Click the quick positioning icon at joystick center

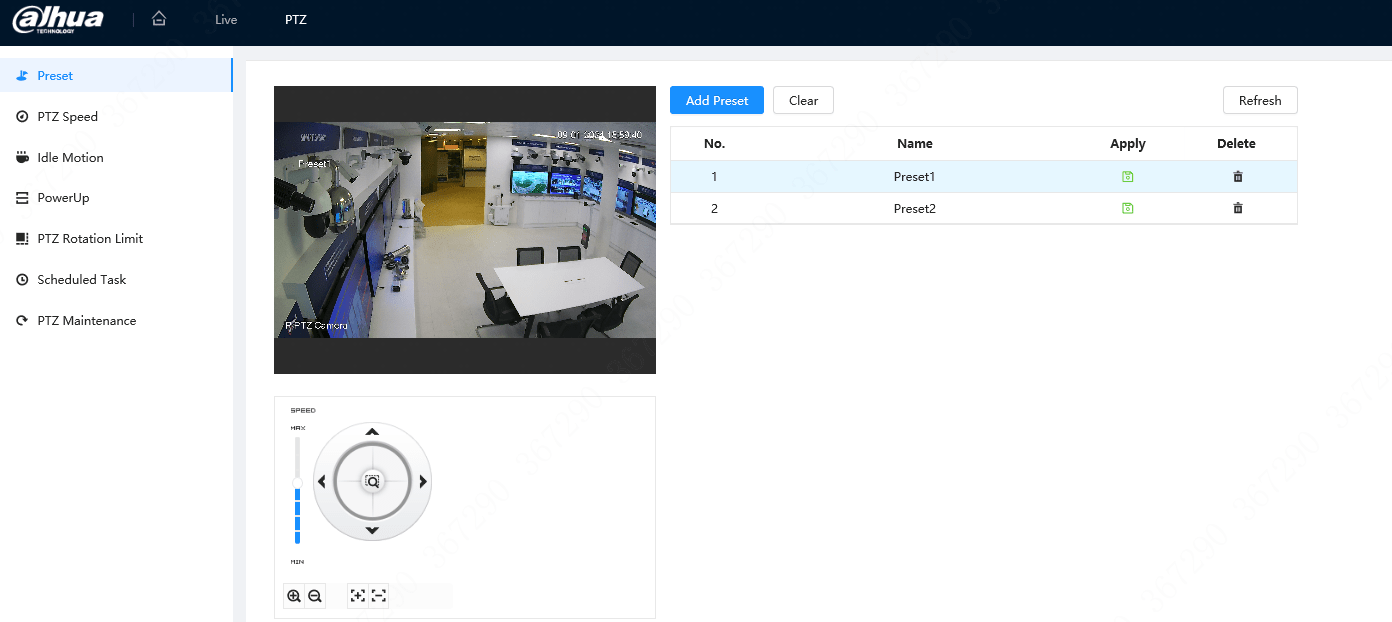pos(372,481)
